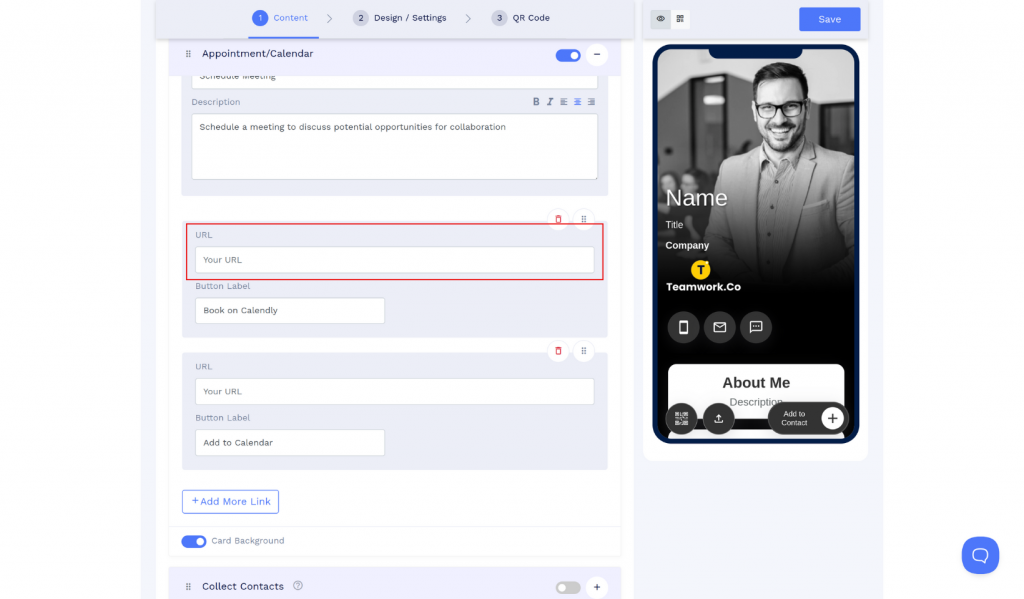
Task: Go to QR Code step
Action: pos(520,18)
